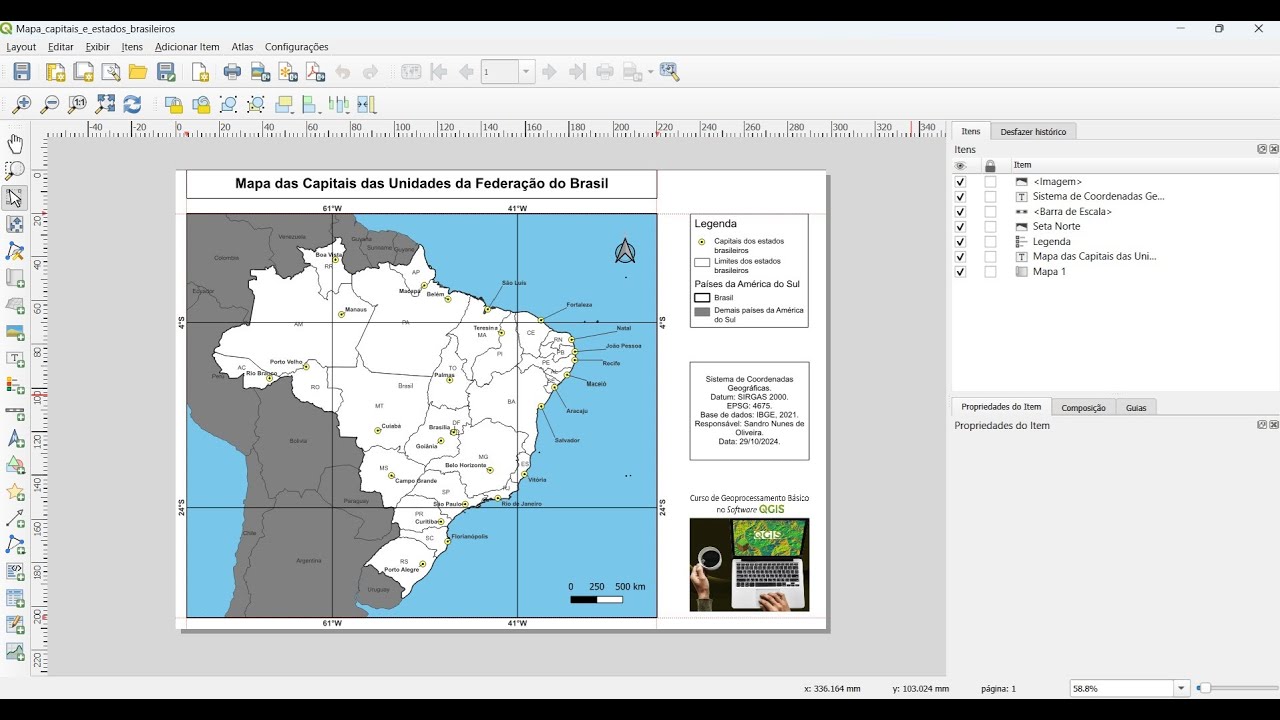Select Propriedades do Item tab
Image resolution: width=1280 pixels, height=720 pixels.
click(1001, 406)
